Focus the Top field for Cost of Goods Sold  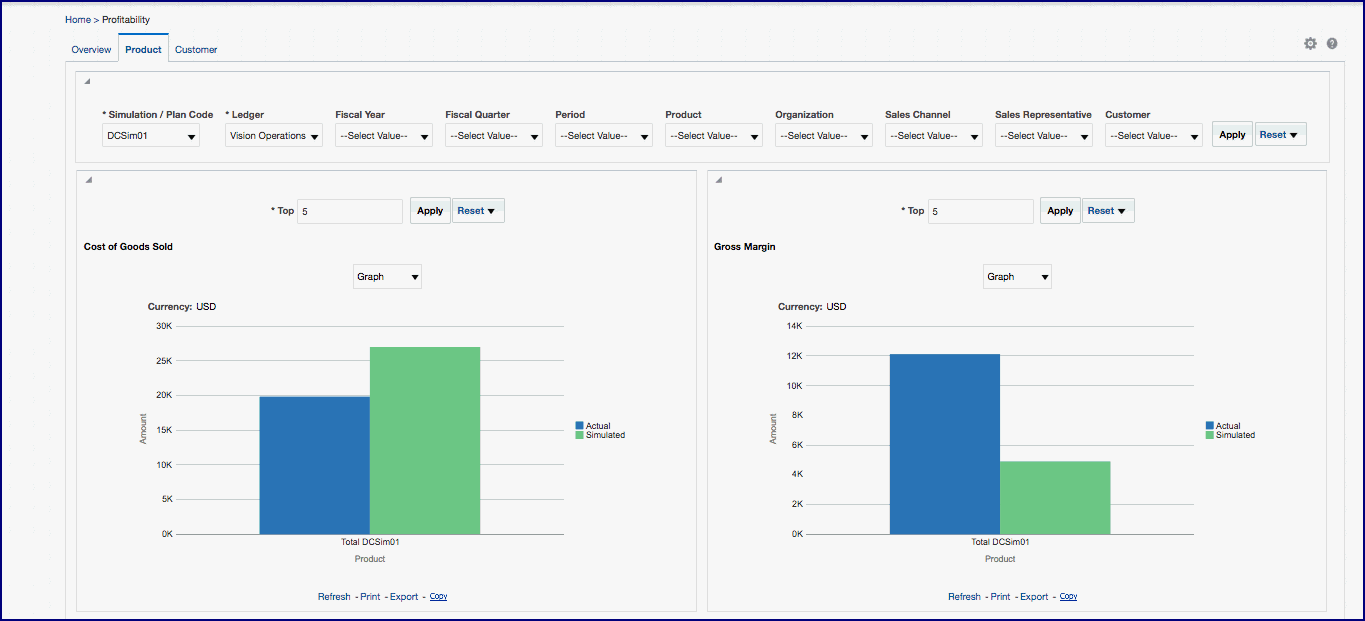(350, 211)
